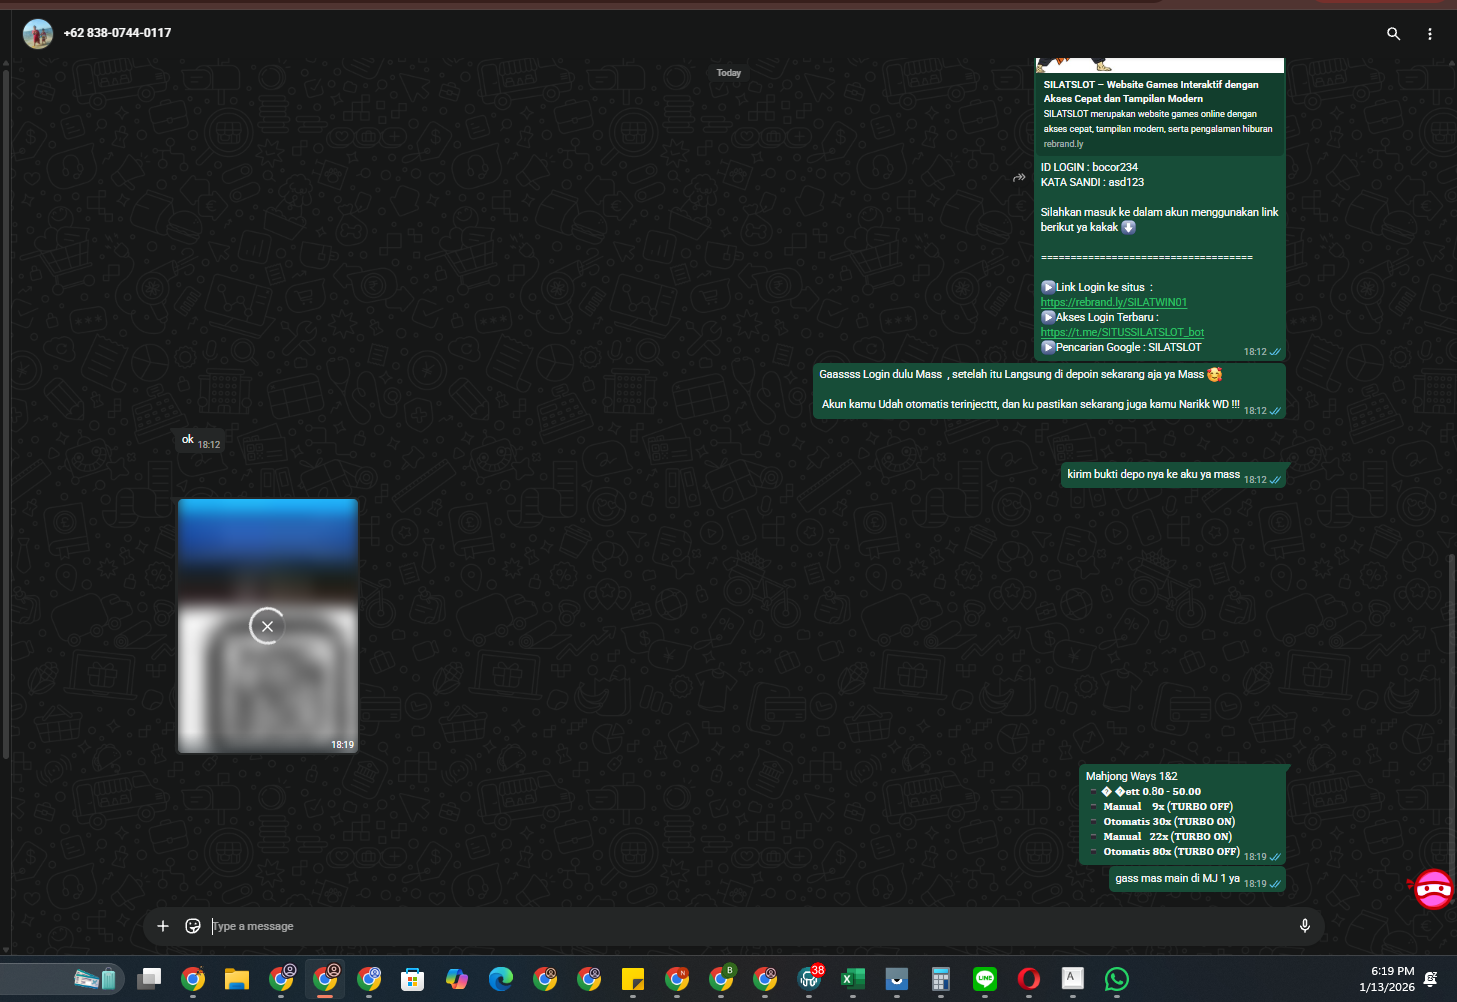Open WhatsApp from the taskbar
This screenshot has width=1457, height=1002.
click(x=1117, y=979)
